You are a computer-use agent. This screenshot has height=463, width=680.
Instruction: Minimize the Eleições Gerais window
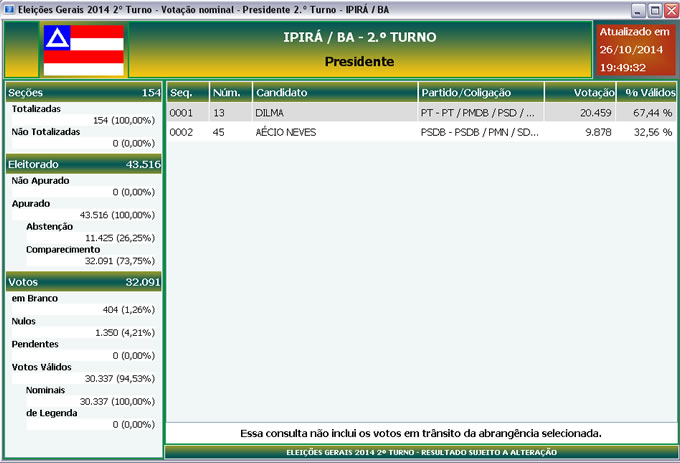(638, 10)
